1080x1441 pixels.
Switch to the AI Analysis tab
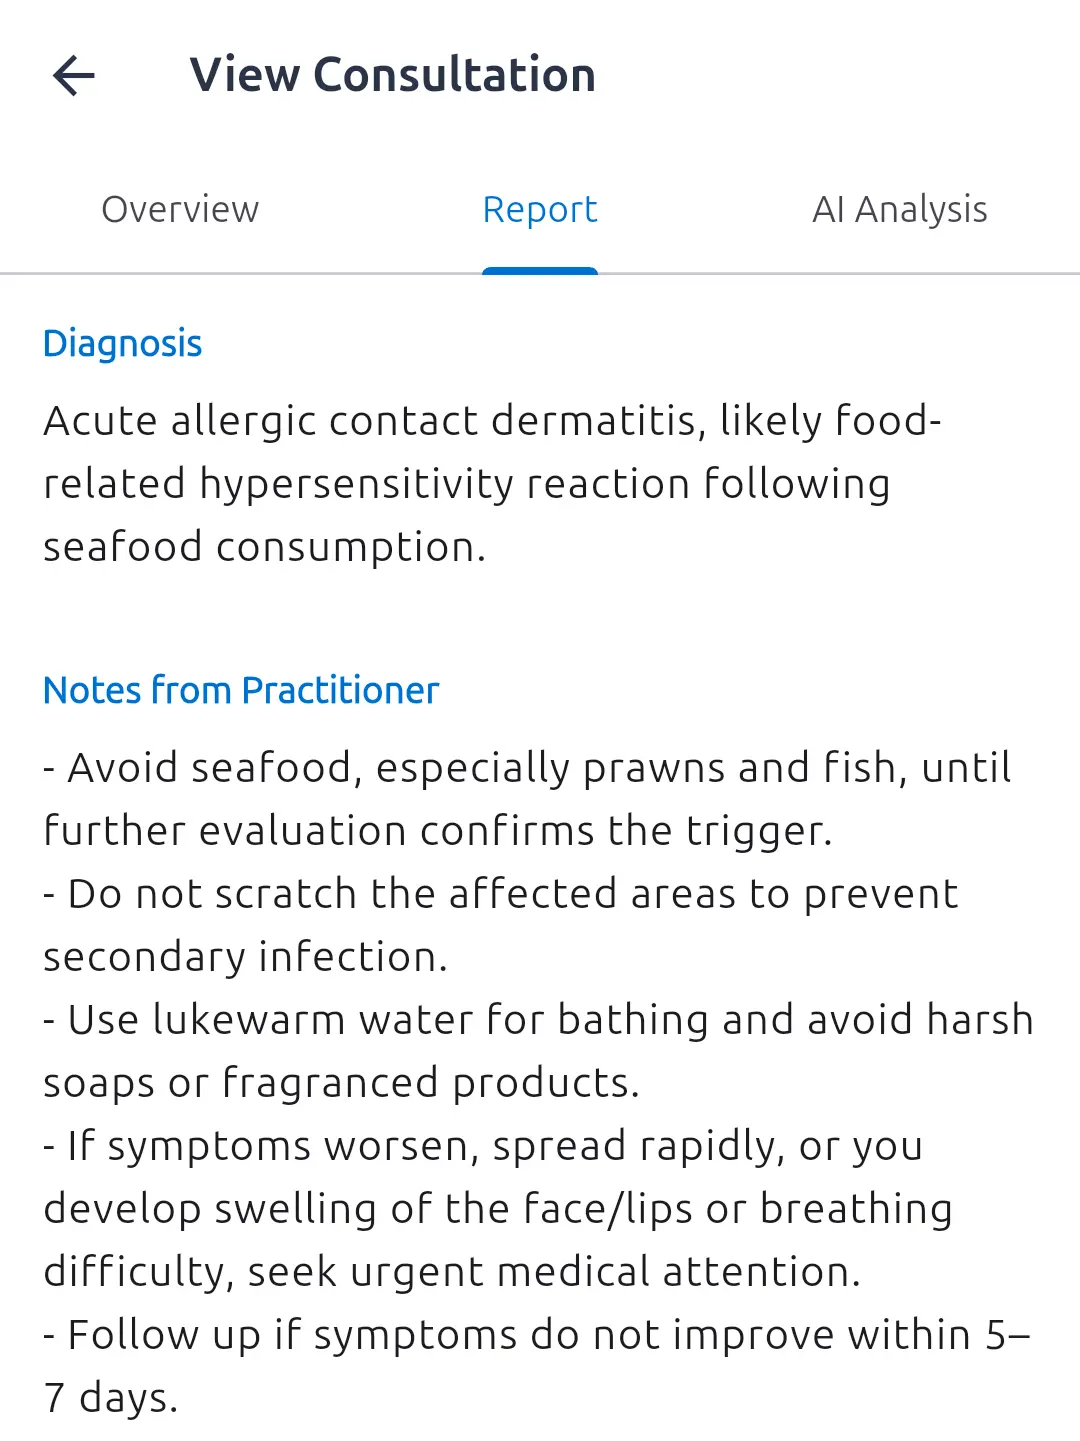click(x=899, y=210)
